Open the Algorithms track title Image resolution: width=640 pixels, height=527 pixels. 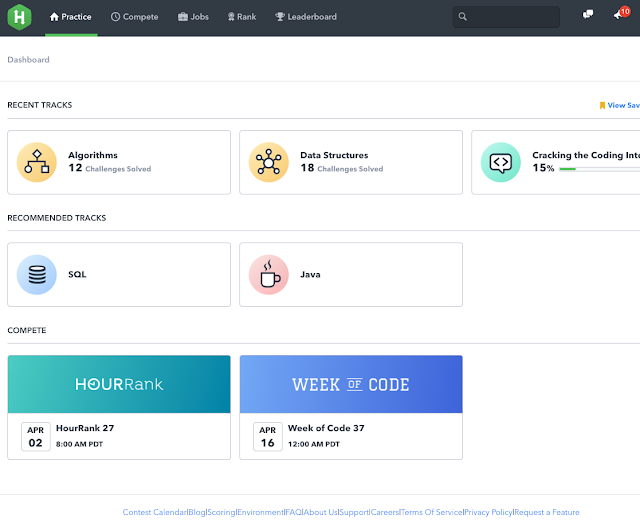(93, 155)
